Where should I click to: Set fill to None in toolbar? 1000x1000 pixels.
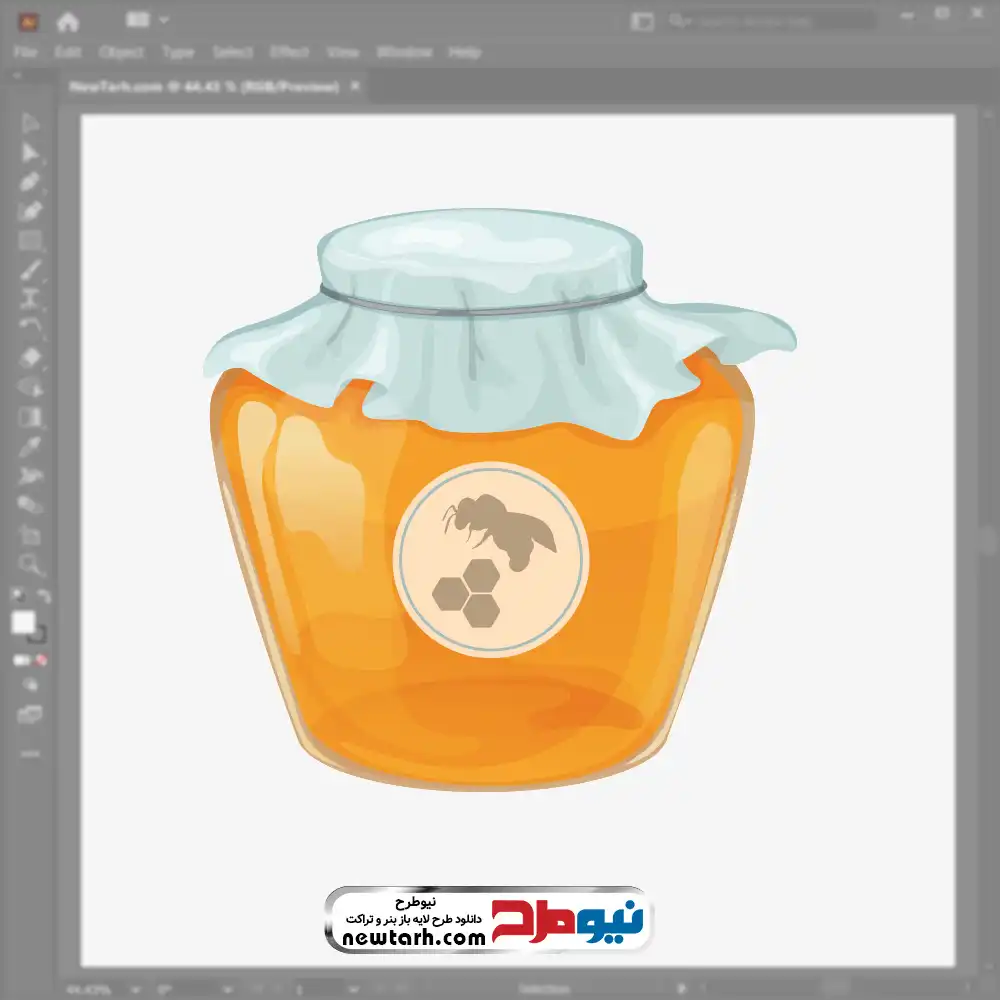point(42,660)
